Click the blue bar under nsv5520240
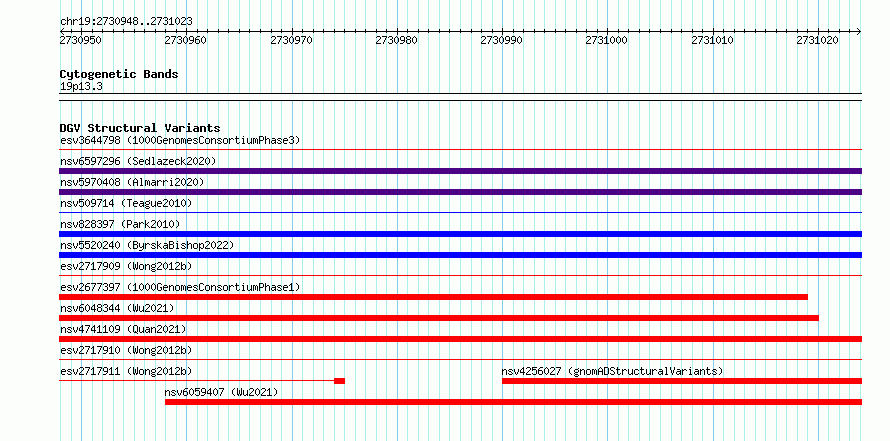Viewport: 890px width, 441px height. point(460,255)
